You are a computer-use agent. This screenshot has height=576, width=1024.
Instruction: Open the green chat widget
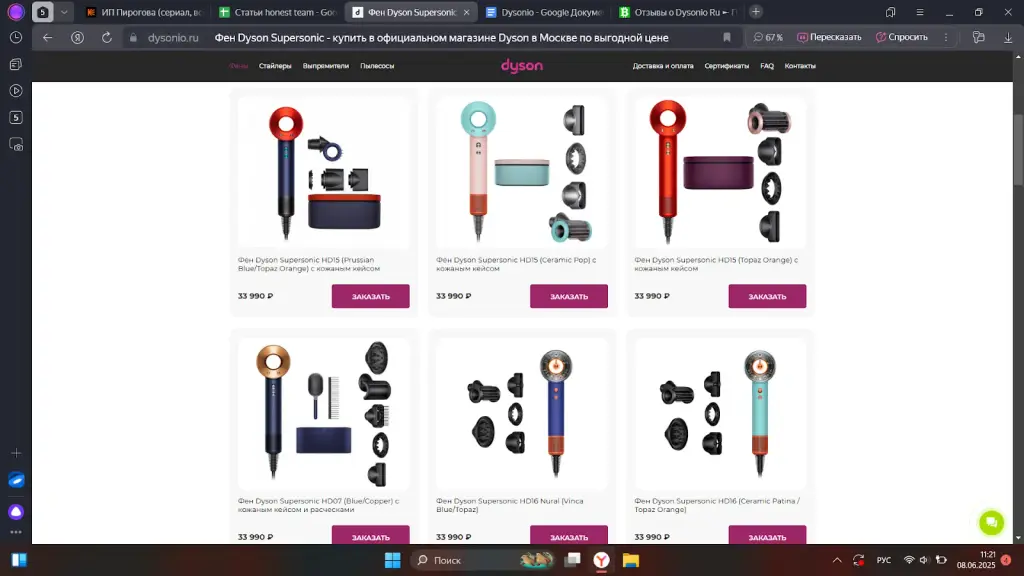(x=991, y=522)
